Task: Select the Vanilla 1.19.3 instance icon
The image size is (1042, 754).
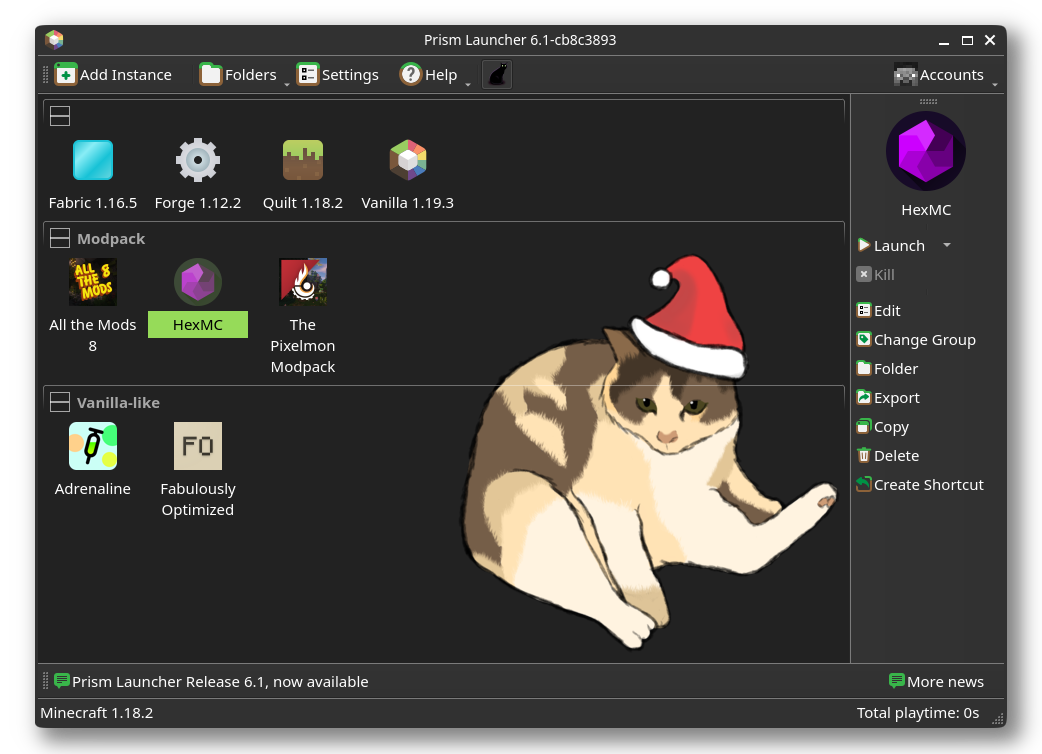Action: tap(407, 160)
